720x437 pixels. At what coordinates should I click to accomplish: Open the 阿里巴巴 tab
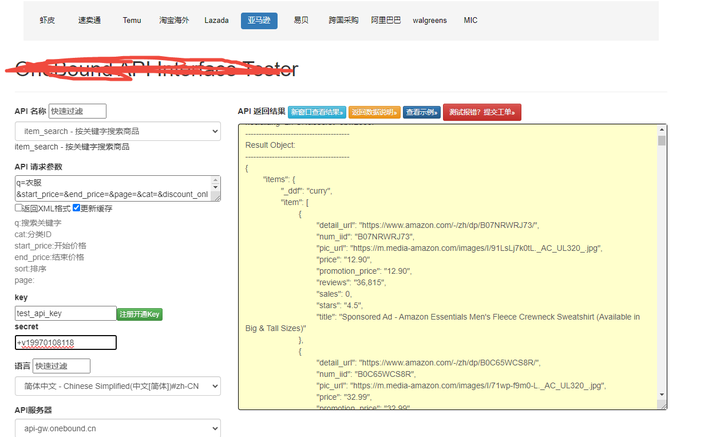click(386, 20)
